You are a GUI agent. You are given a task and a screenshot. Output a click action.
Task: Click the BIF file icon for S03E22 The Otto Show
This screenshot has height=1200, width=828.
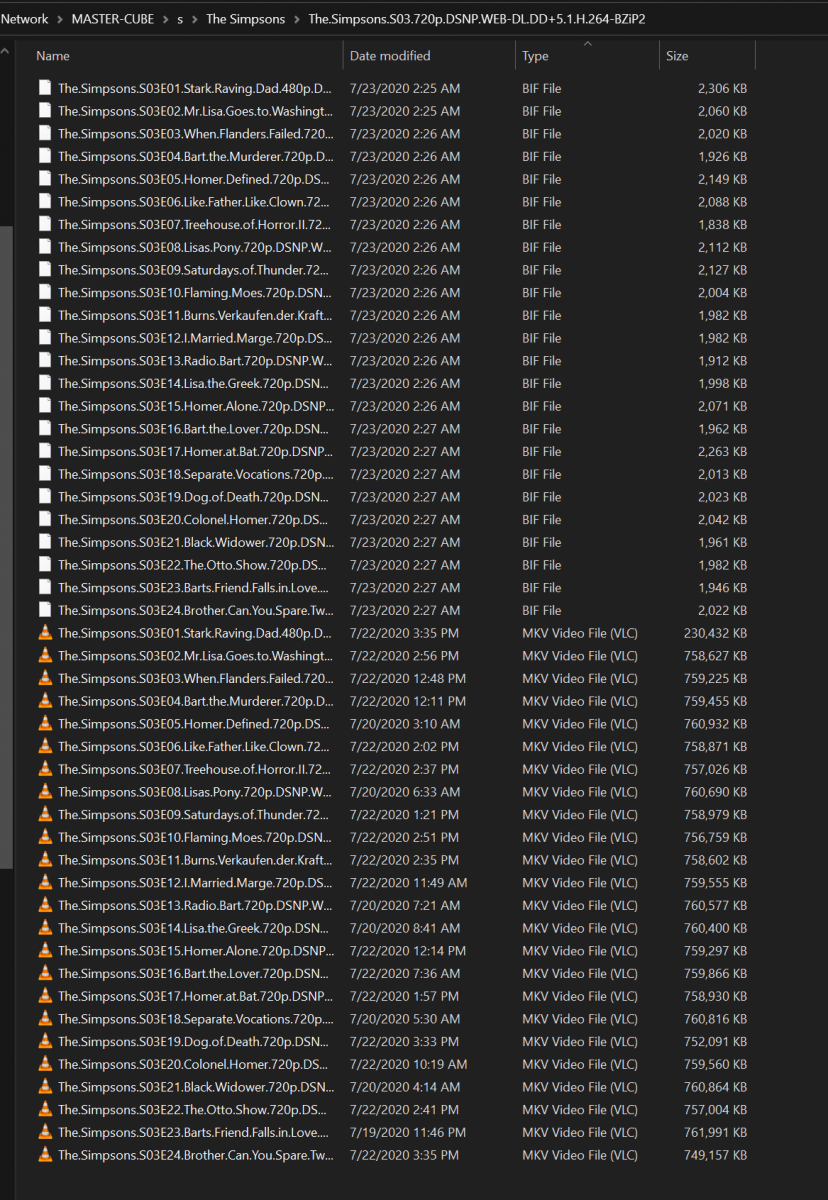point(45,564)
